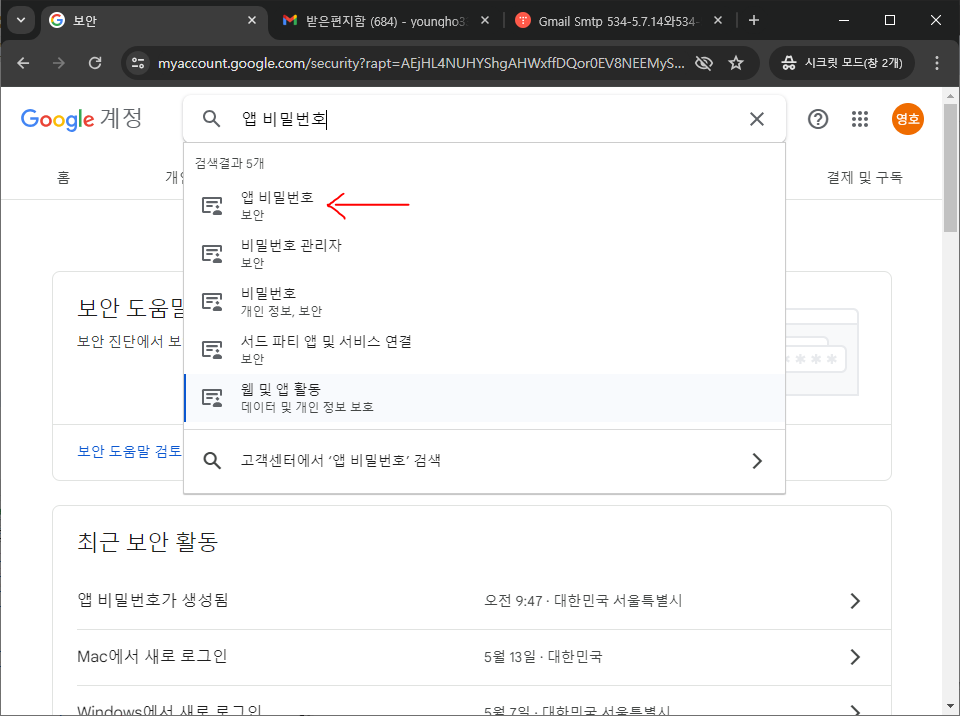Maximize the Chrome window

[x=890, y=20]
